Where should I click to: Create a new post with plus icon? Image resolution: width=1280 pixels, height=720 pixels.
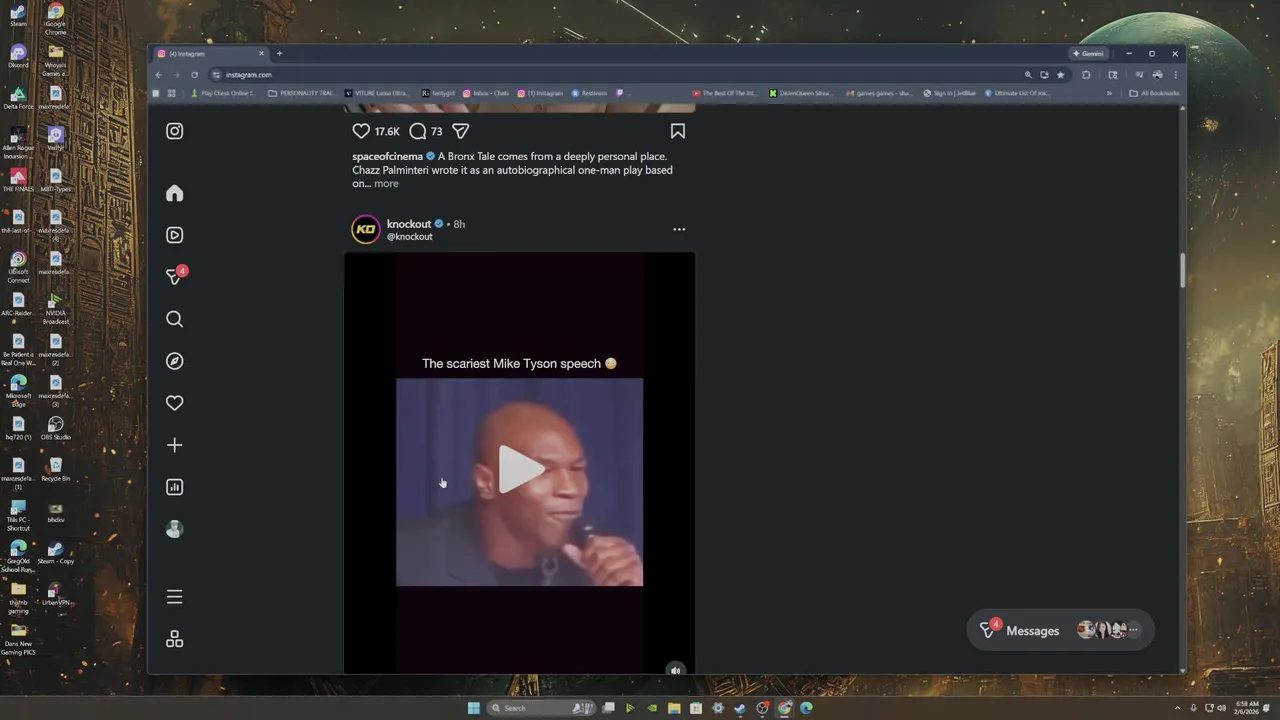tap(174, 445)
